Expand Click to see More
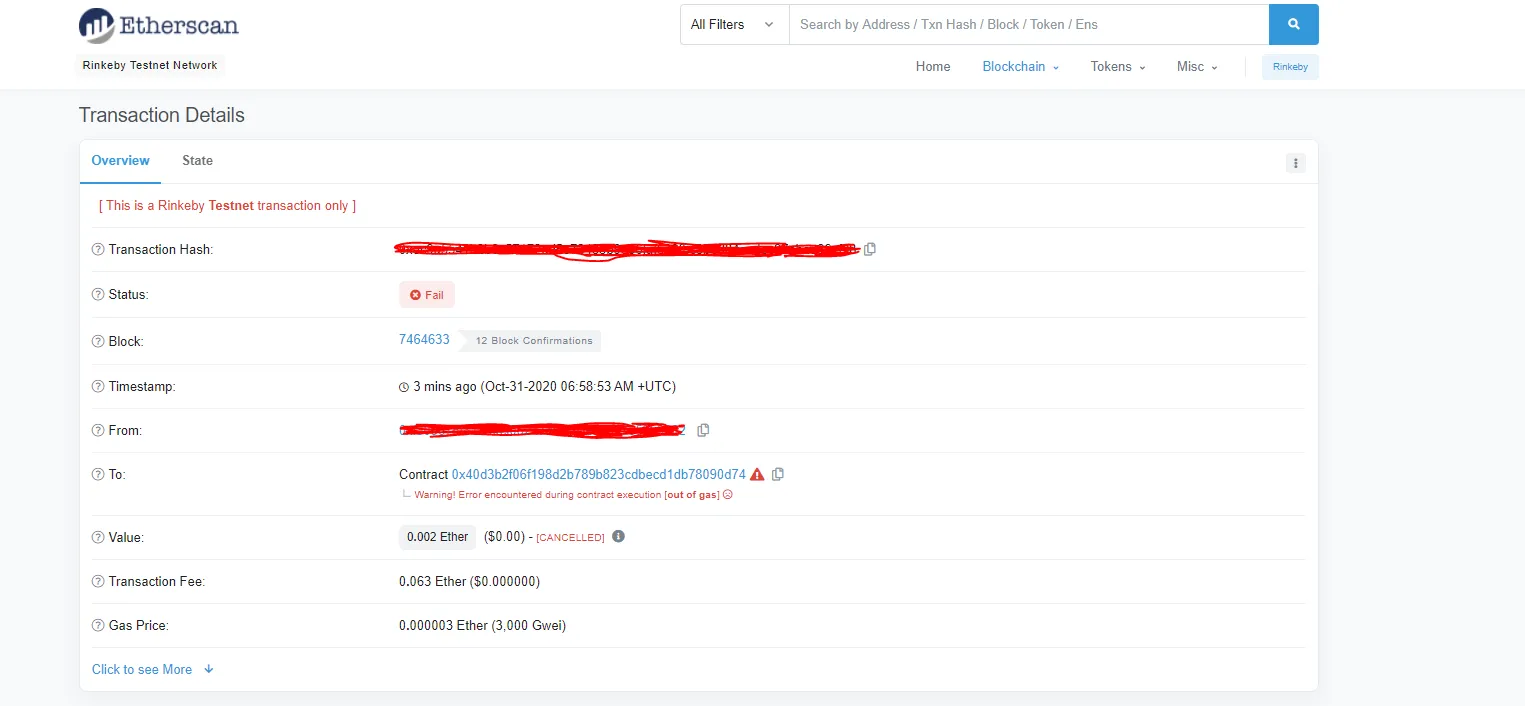Screen dimensions: 1525x706 point(153,669)
